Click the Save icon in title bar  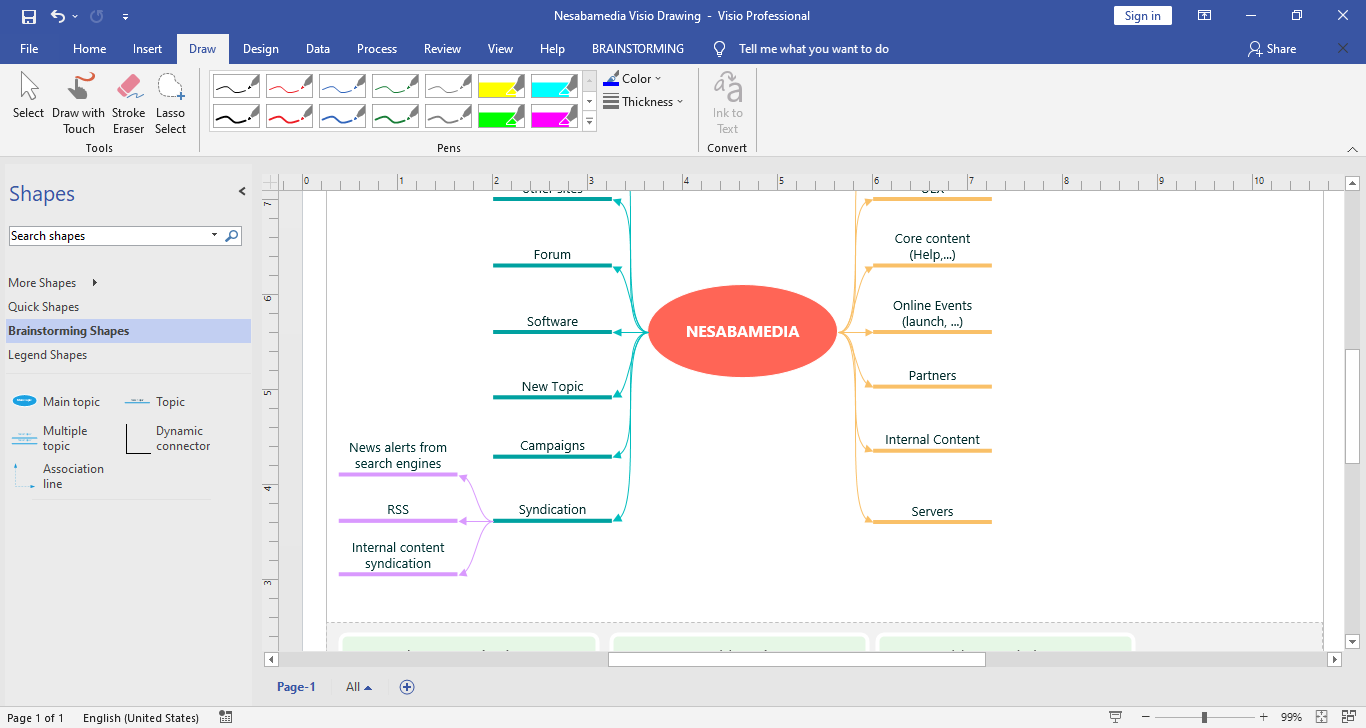pyautogui.click(x=28, y=16)
